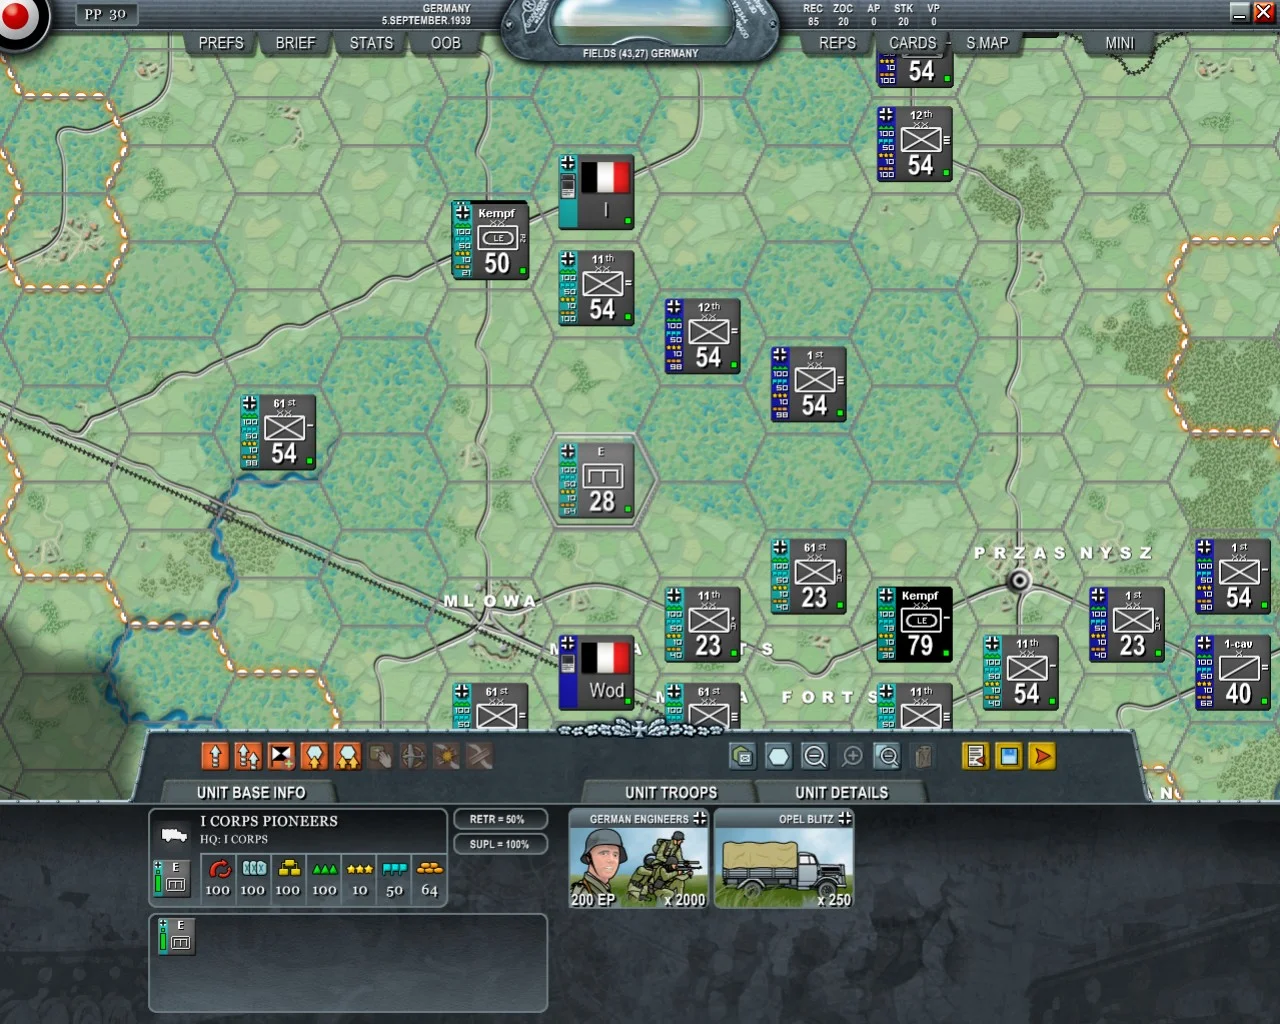Switch to the UNIT DETAILS tab

tap(841, 792)
